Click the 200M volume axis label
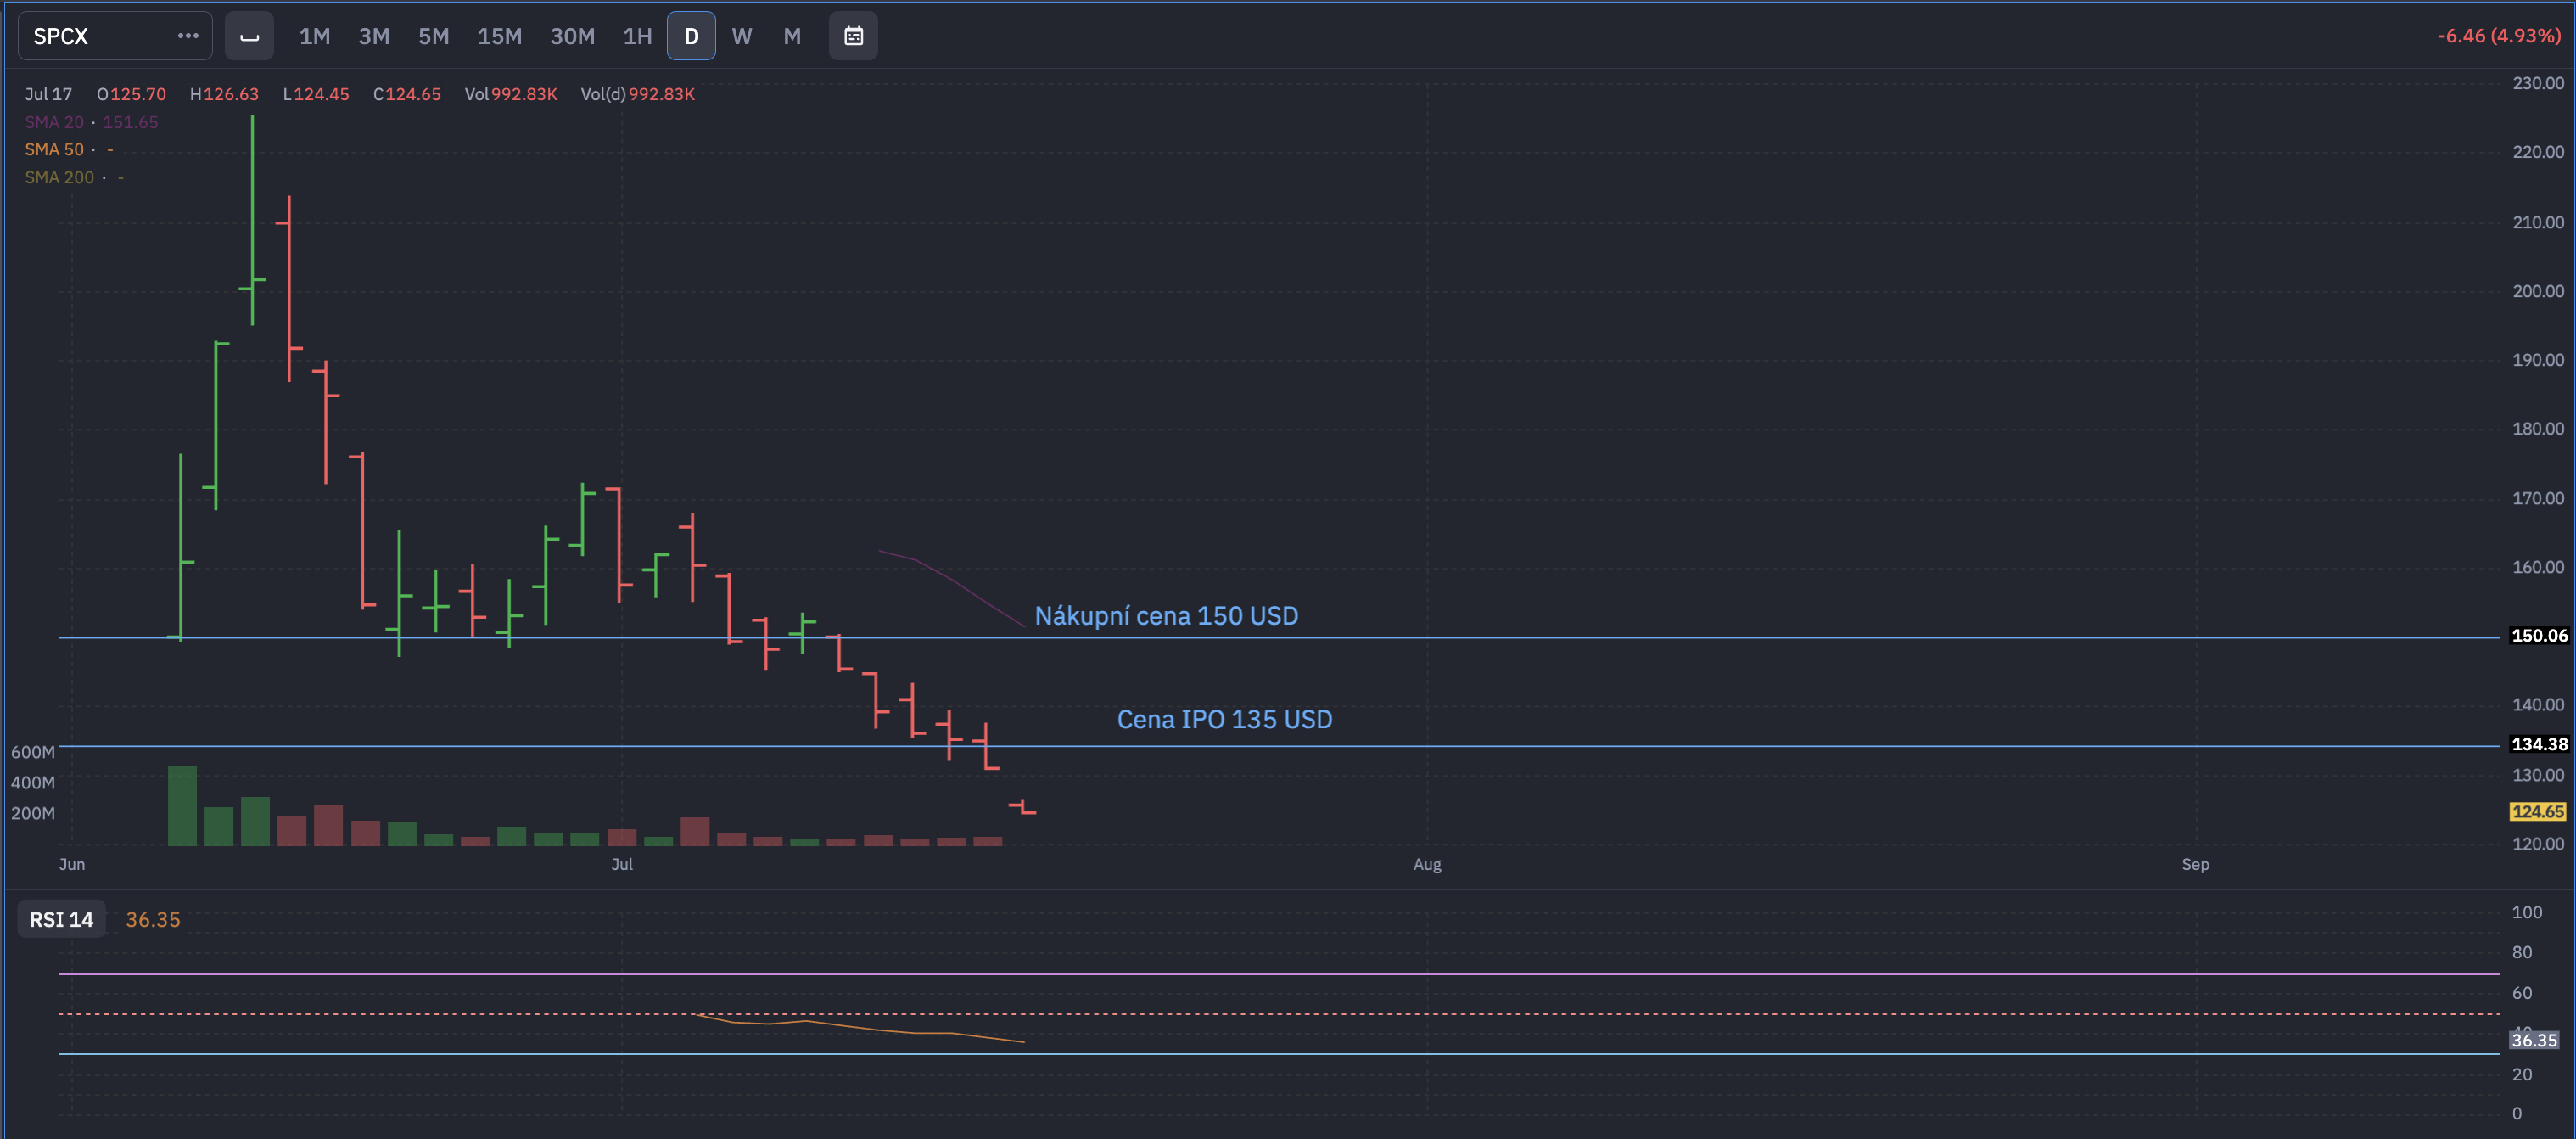This screenshot has width=2576, height=1139. point(33,813)
